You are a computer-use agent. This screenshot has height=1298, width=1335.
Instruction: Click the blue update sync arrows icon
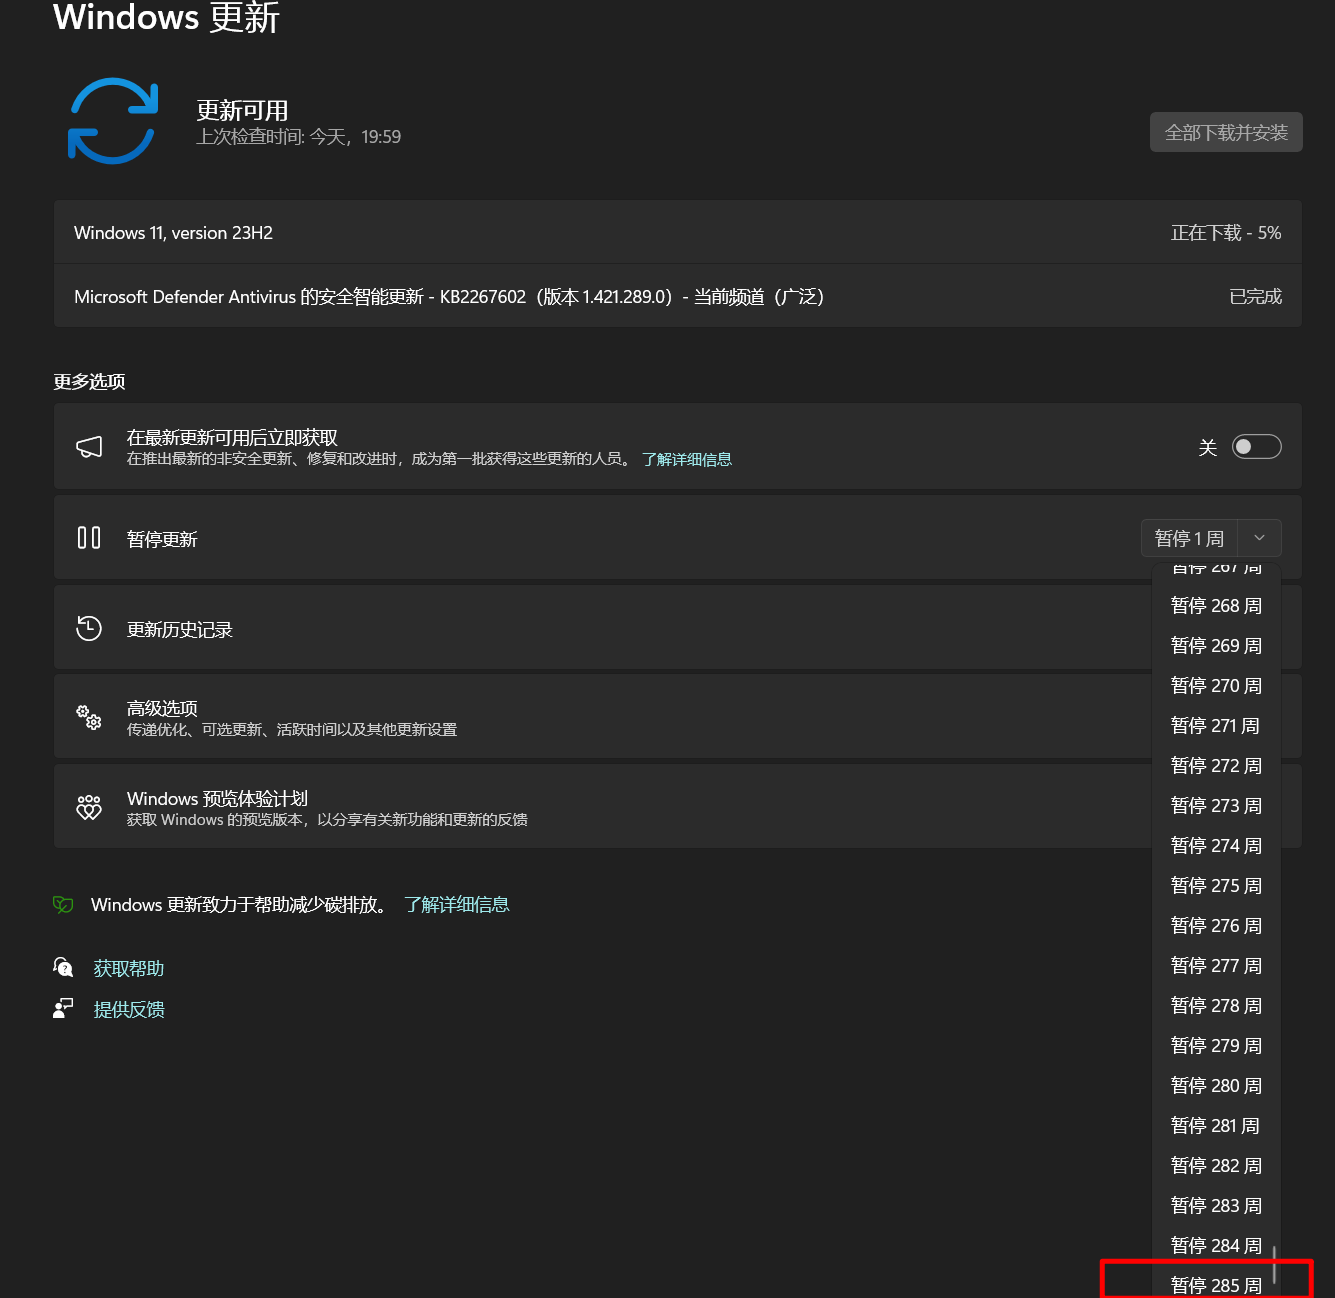pyautogui.click(x=113, y=121)
